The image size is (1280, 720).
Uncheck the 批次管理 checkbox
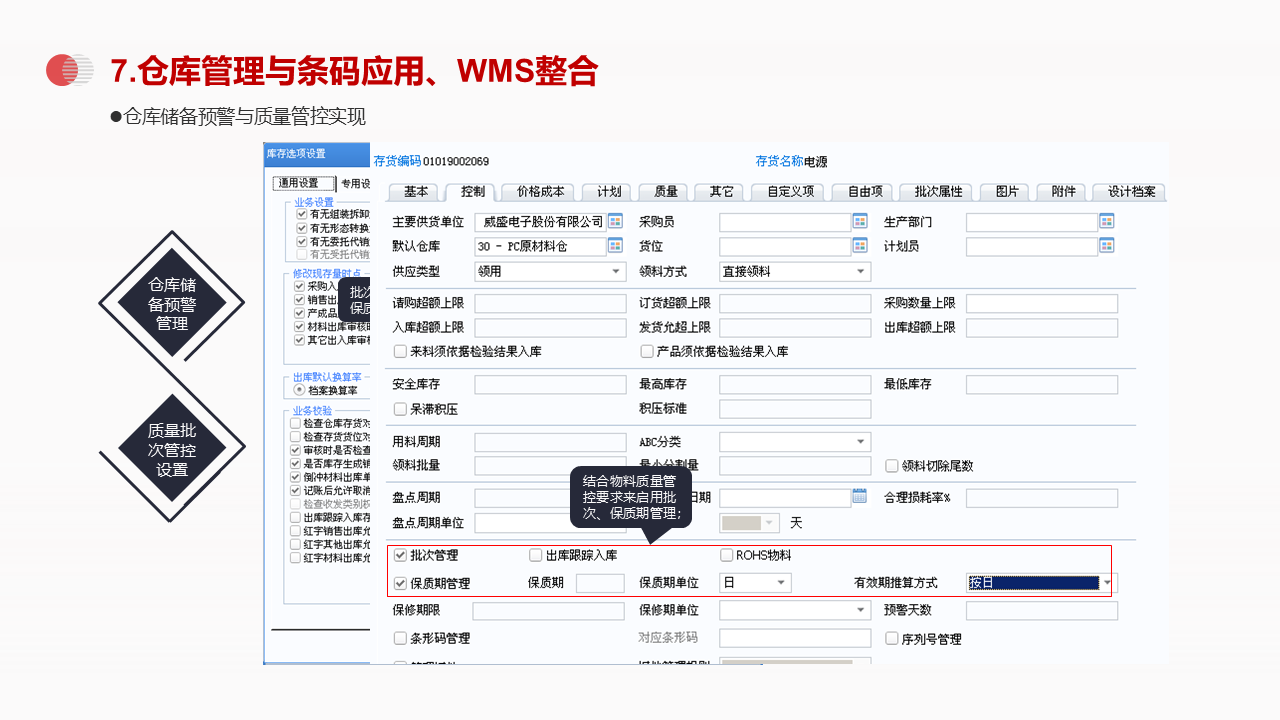pos(401,555)
